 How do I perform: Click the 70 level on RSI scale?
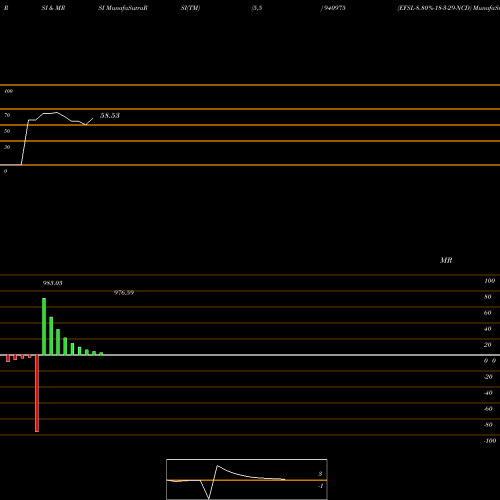(7, 115)
